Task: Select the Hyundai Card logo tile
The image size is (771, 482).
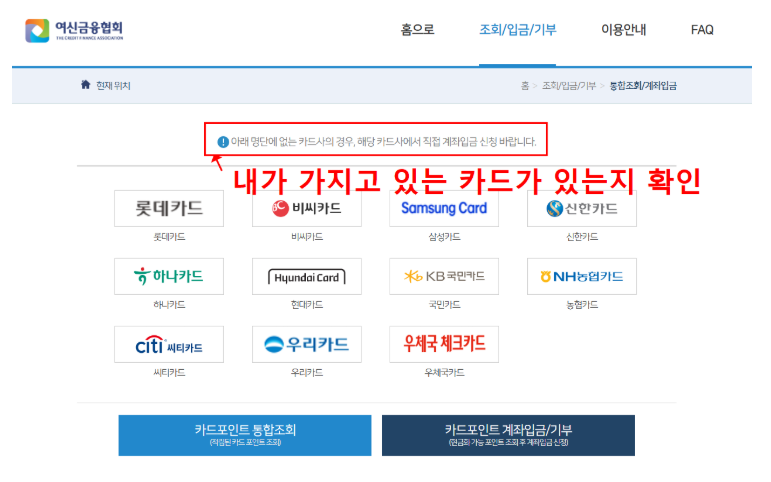Action: click(307, 276)
